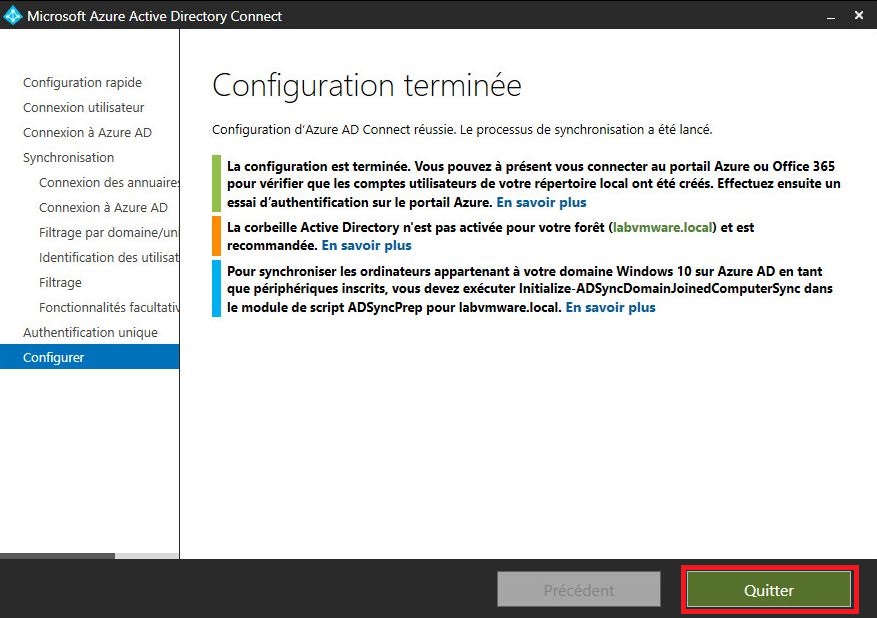Select Filtrage par domaine sub-step
Screen dimensions: 877x618
[x=109, y=233]
